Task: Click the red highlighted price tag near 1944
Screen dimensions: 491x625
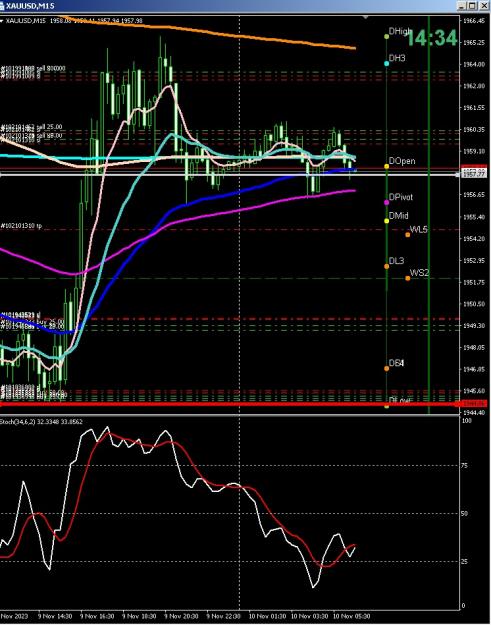Action: pos(474,404)
